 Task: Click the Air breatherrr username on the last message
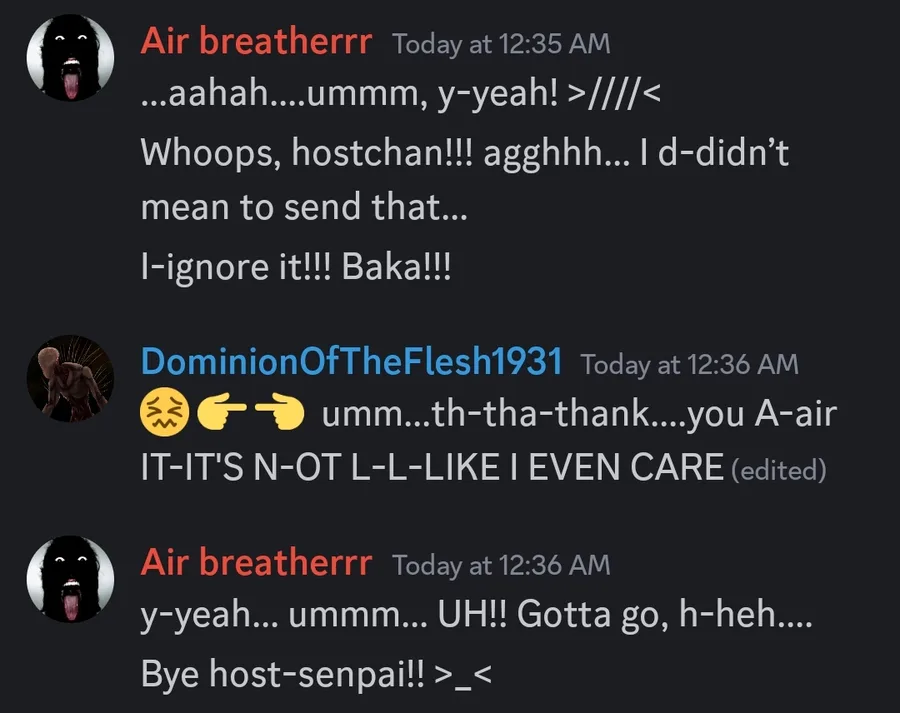(x=256, y=564)
